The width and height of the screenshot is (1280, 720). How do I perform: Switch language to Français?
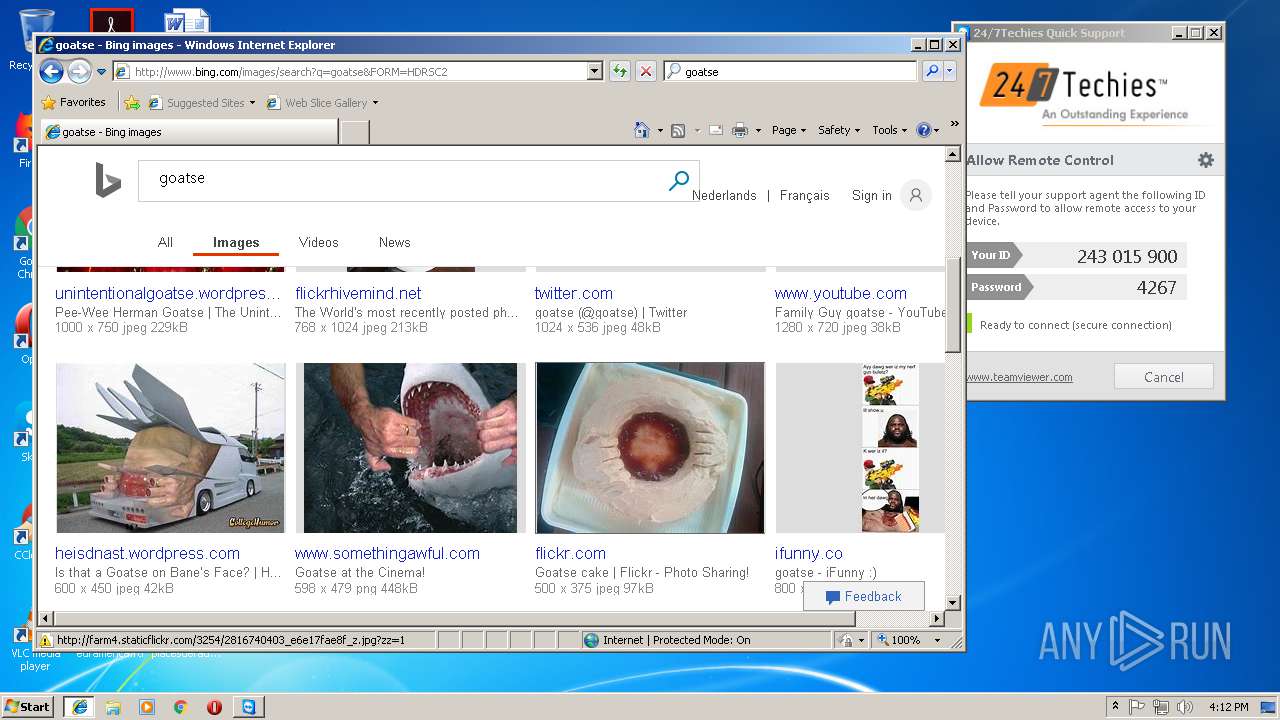[804, 196]
